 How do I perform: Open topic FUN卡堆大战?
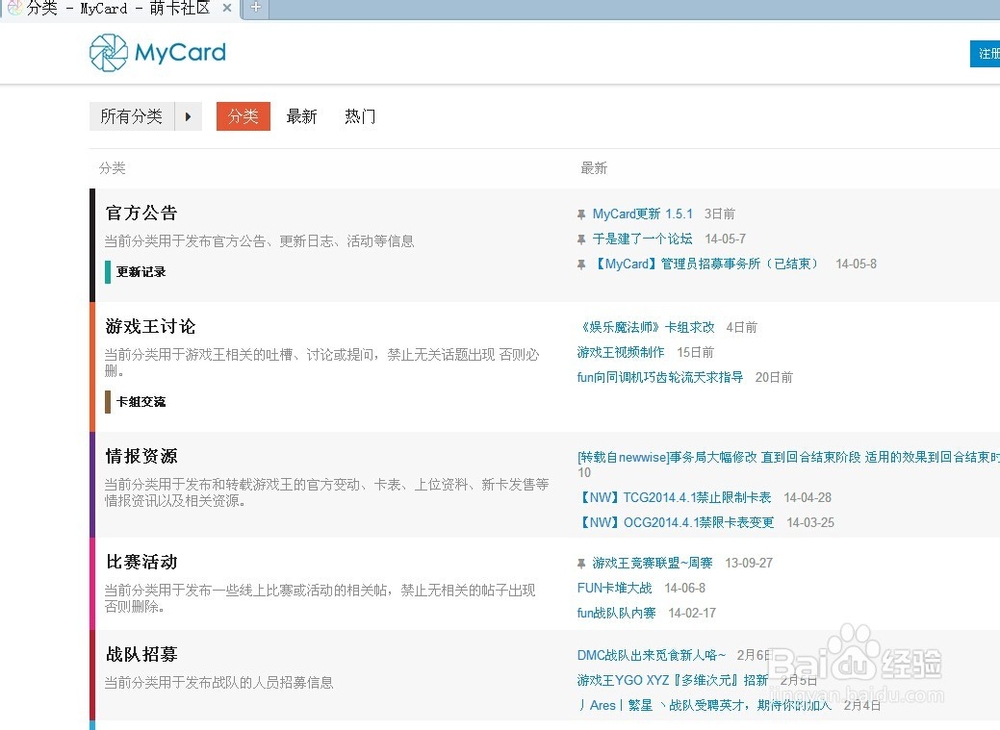615,588
